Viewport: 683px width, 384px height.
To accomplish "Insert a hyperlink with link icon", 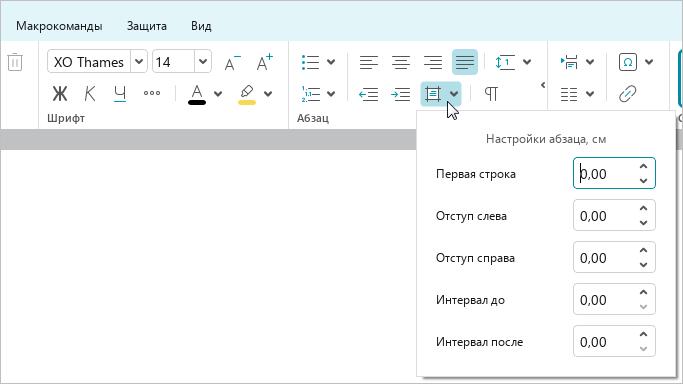I will tap(628, 94).
